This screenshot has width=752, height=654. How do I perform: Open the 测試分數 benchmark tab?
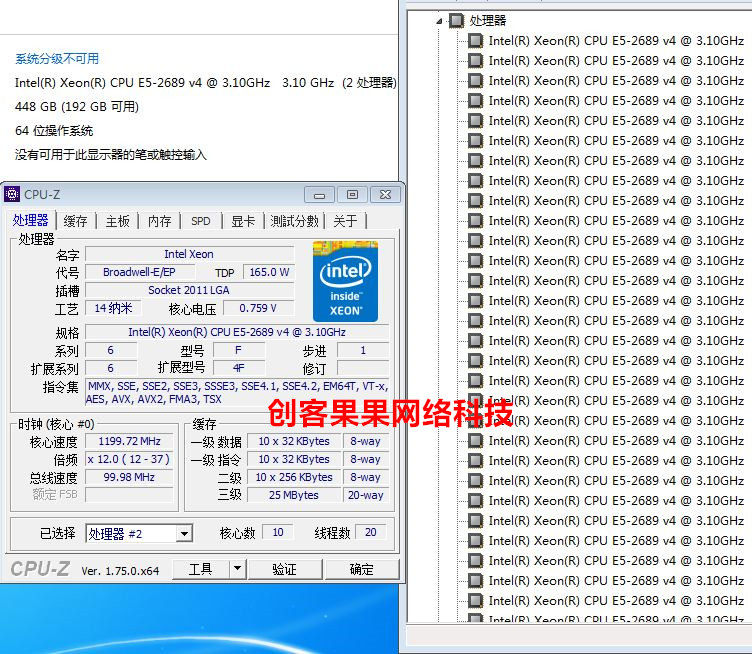point(294,221)
